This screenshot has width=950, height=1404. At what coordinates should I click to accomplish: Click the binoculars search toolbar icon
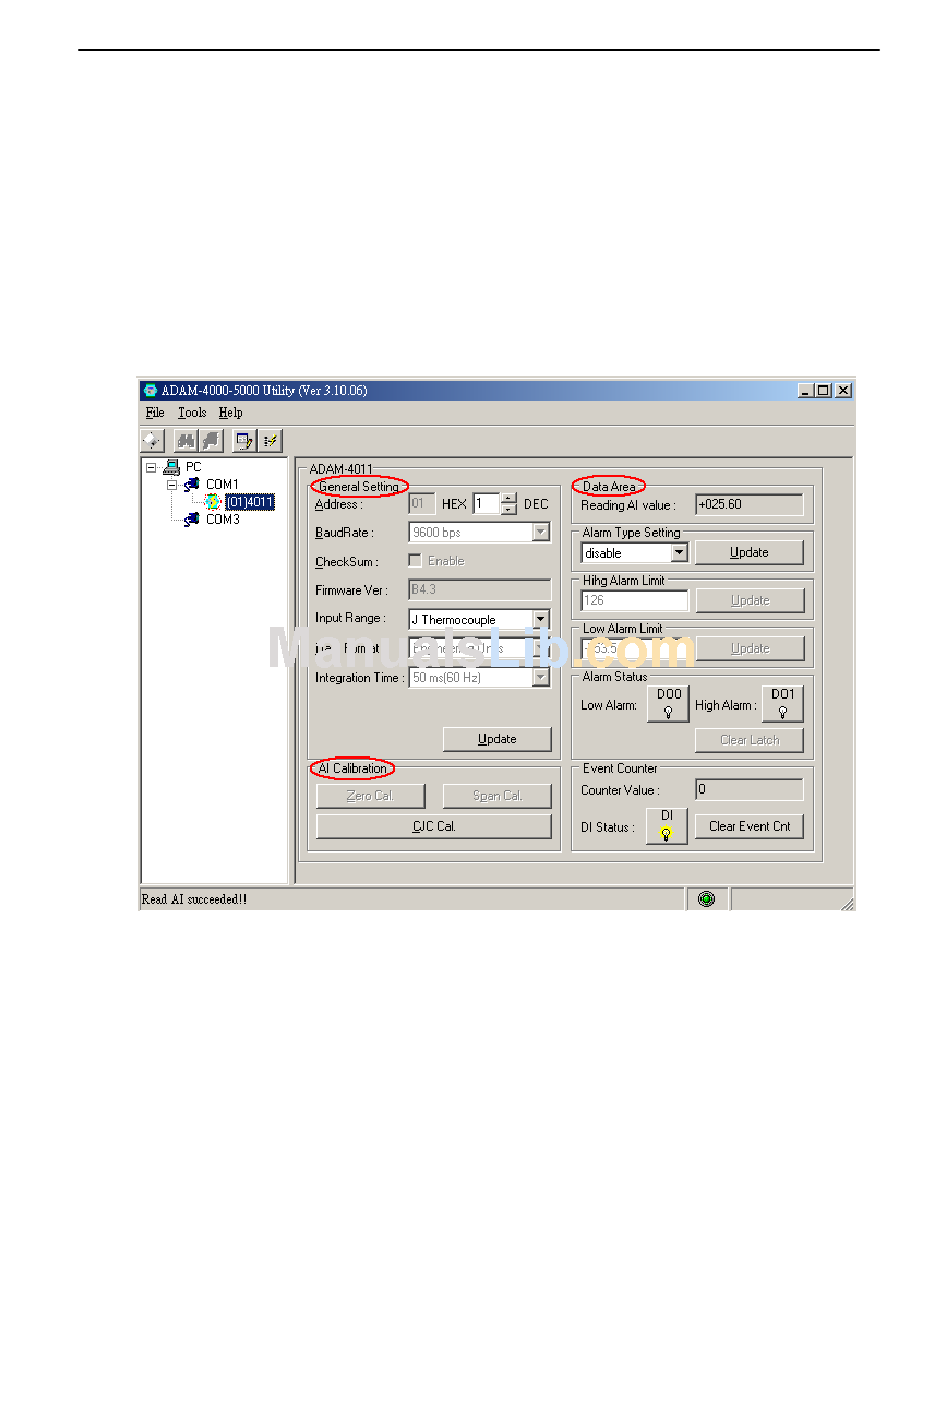[x=186, y=440]
